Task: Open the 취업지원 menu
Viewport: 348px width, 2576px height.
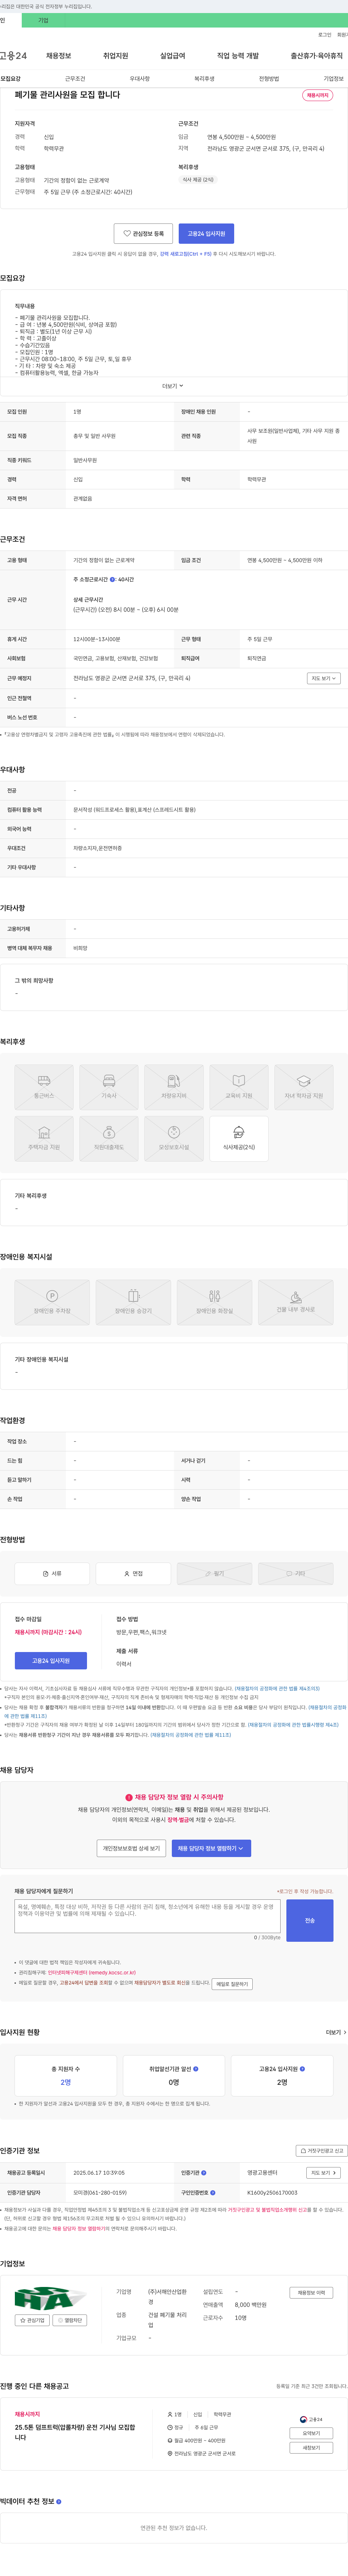Action: click(116, 56)
